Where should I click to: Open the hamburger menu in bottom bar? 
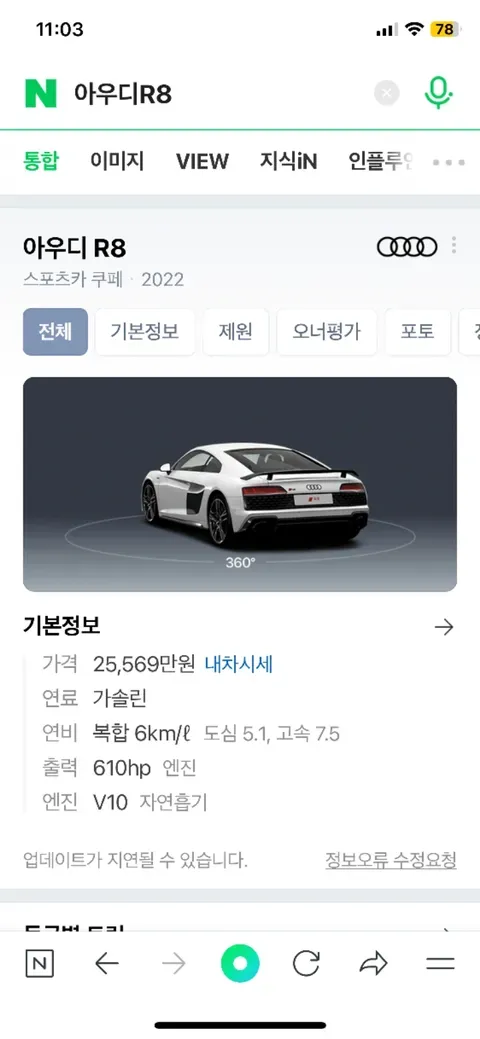(x=440, y=964)
